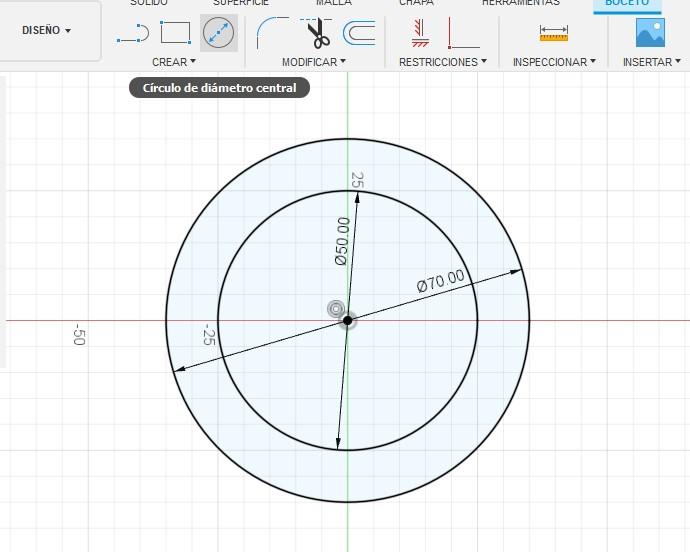Expand the INSERTAR menu
Image resolution: width=690 pixels, height=552 pixels.
click(652, 62)
